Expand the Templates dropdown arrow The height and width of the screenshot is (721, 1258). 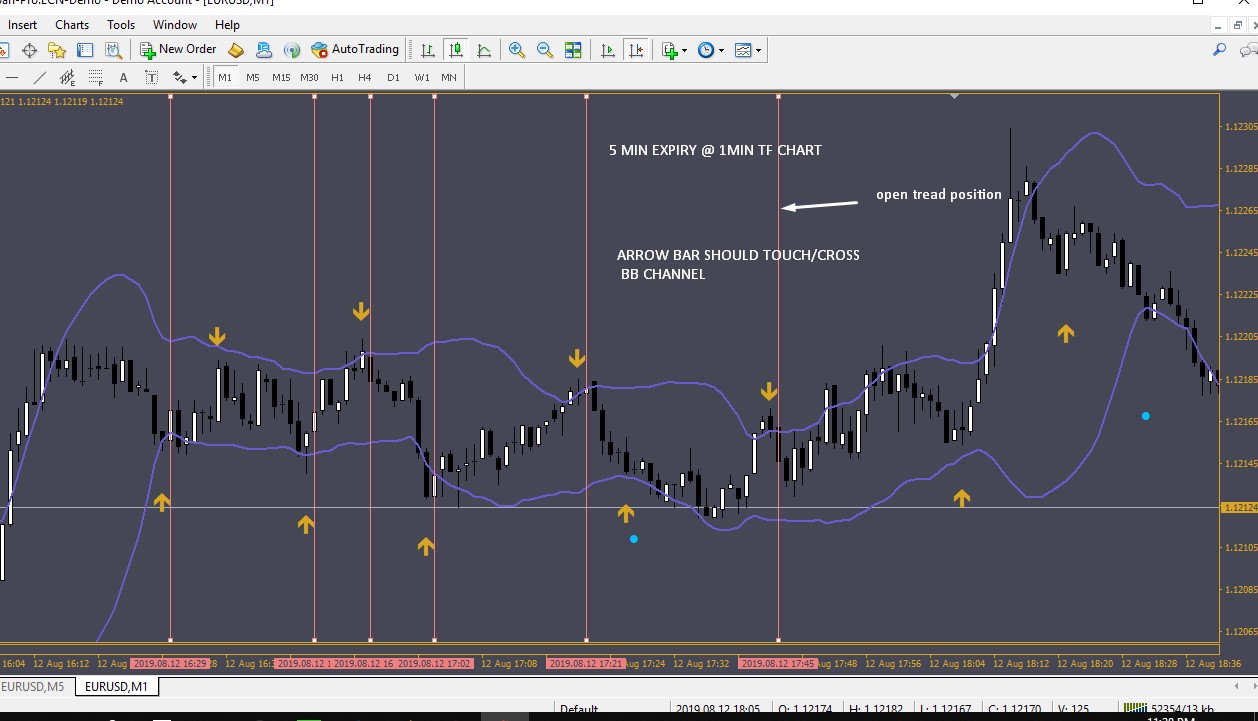pos(758,50)
